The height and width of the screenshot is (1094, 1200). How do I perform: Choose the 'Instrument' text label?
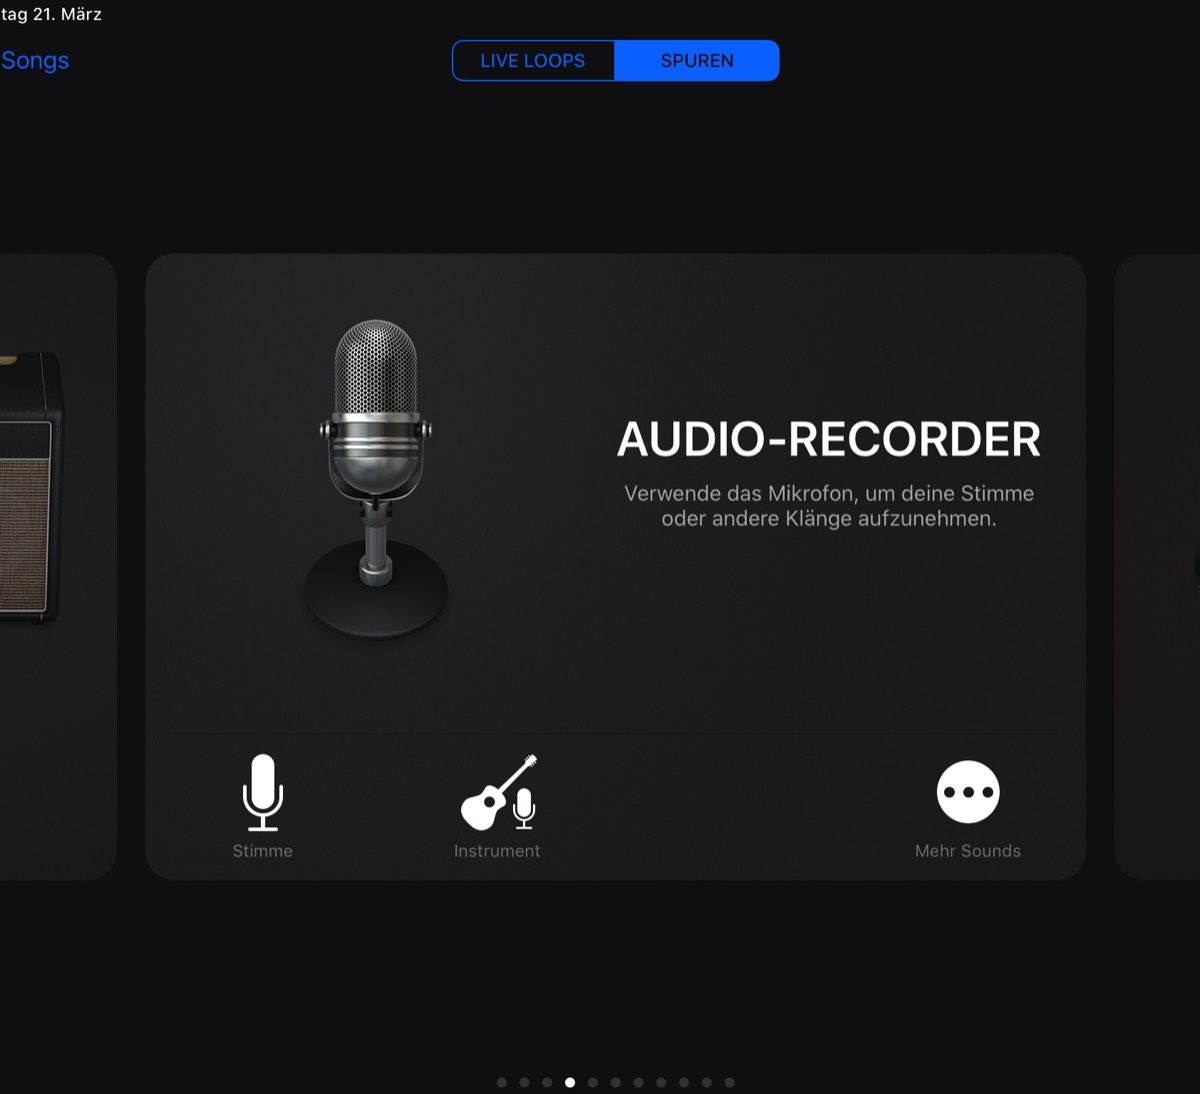coord(497,851)
